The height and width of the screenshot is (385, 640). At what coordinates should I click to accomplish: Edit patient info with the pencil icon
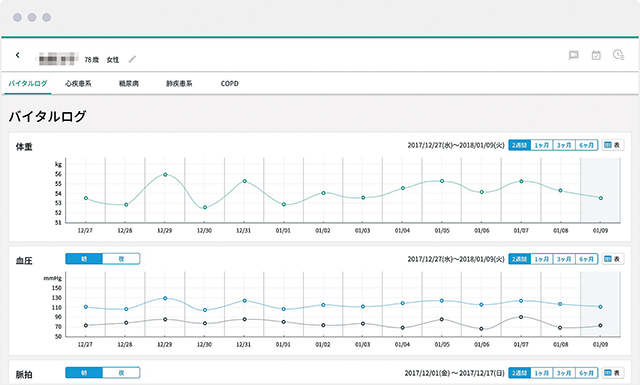tap(132, 59)
